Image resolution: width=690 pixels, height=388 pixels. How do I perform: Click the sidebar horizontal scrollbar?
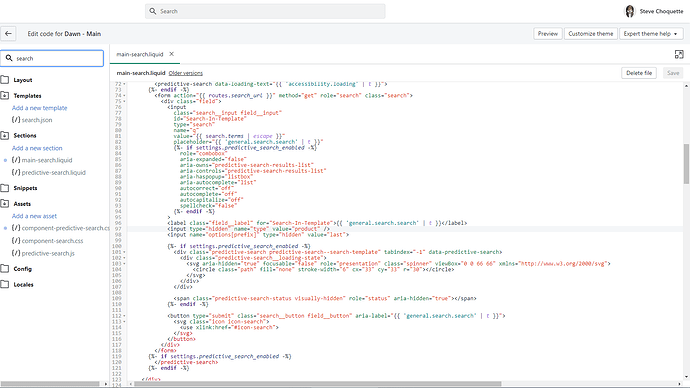[x=50, y=384]
